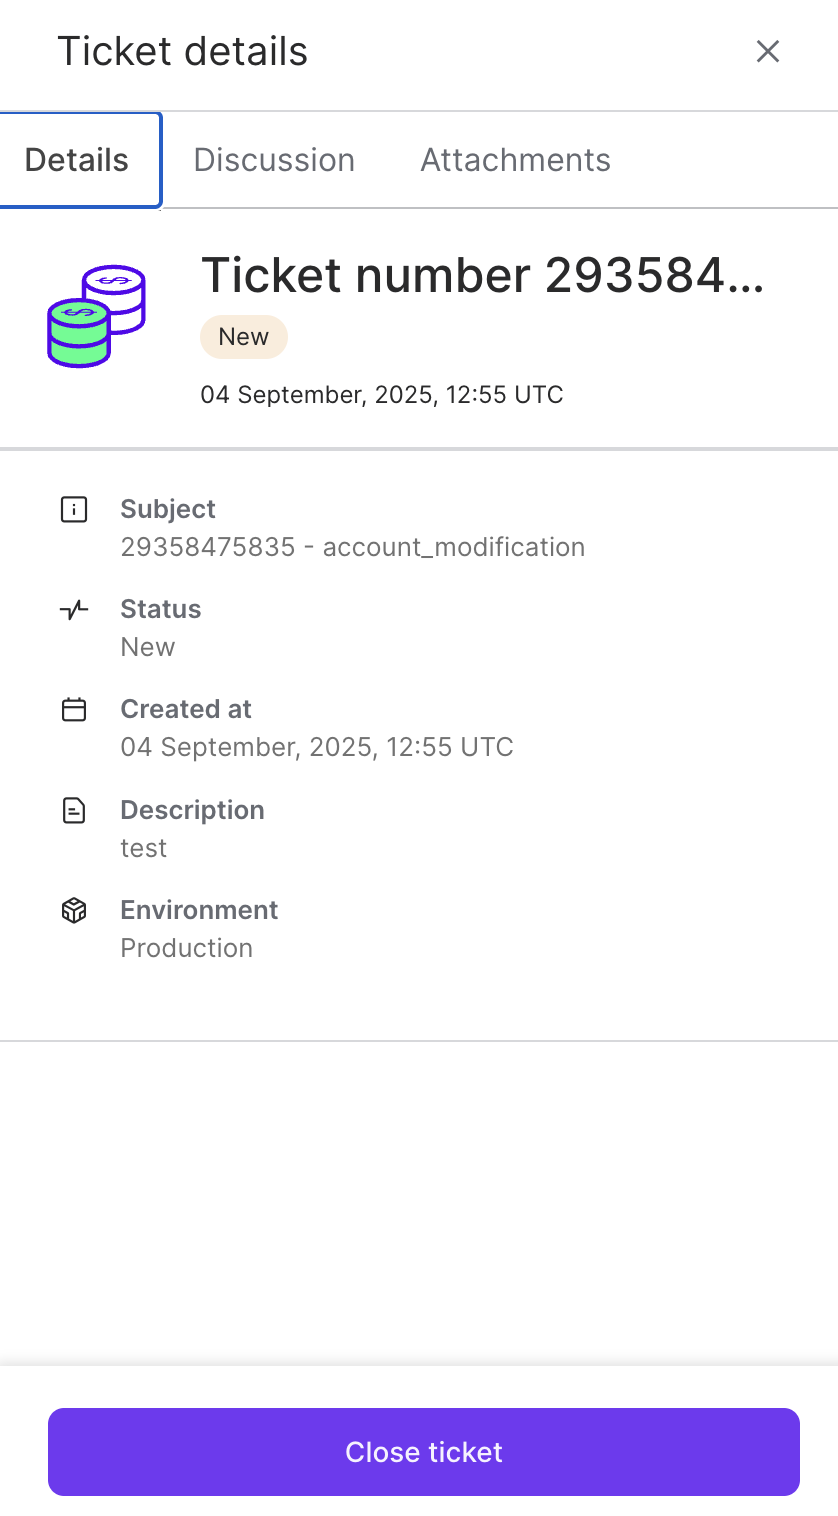Click the X icon to dismiss ticket details
The height and width of the screenshot is (1516, 838).
pos(768,51)
